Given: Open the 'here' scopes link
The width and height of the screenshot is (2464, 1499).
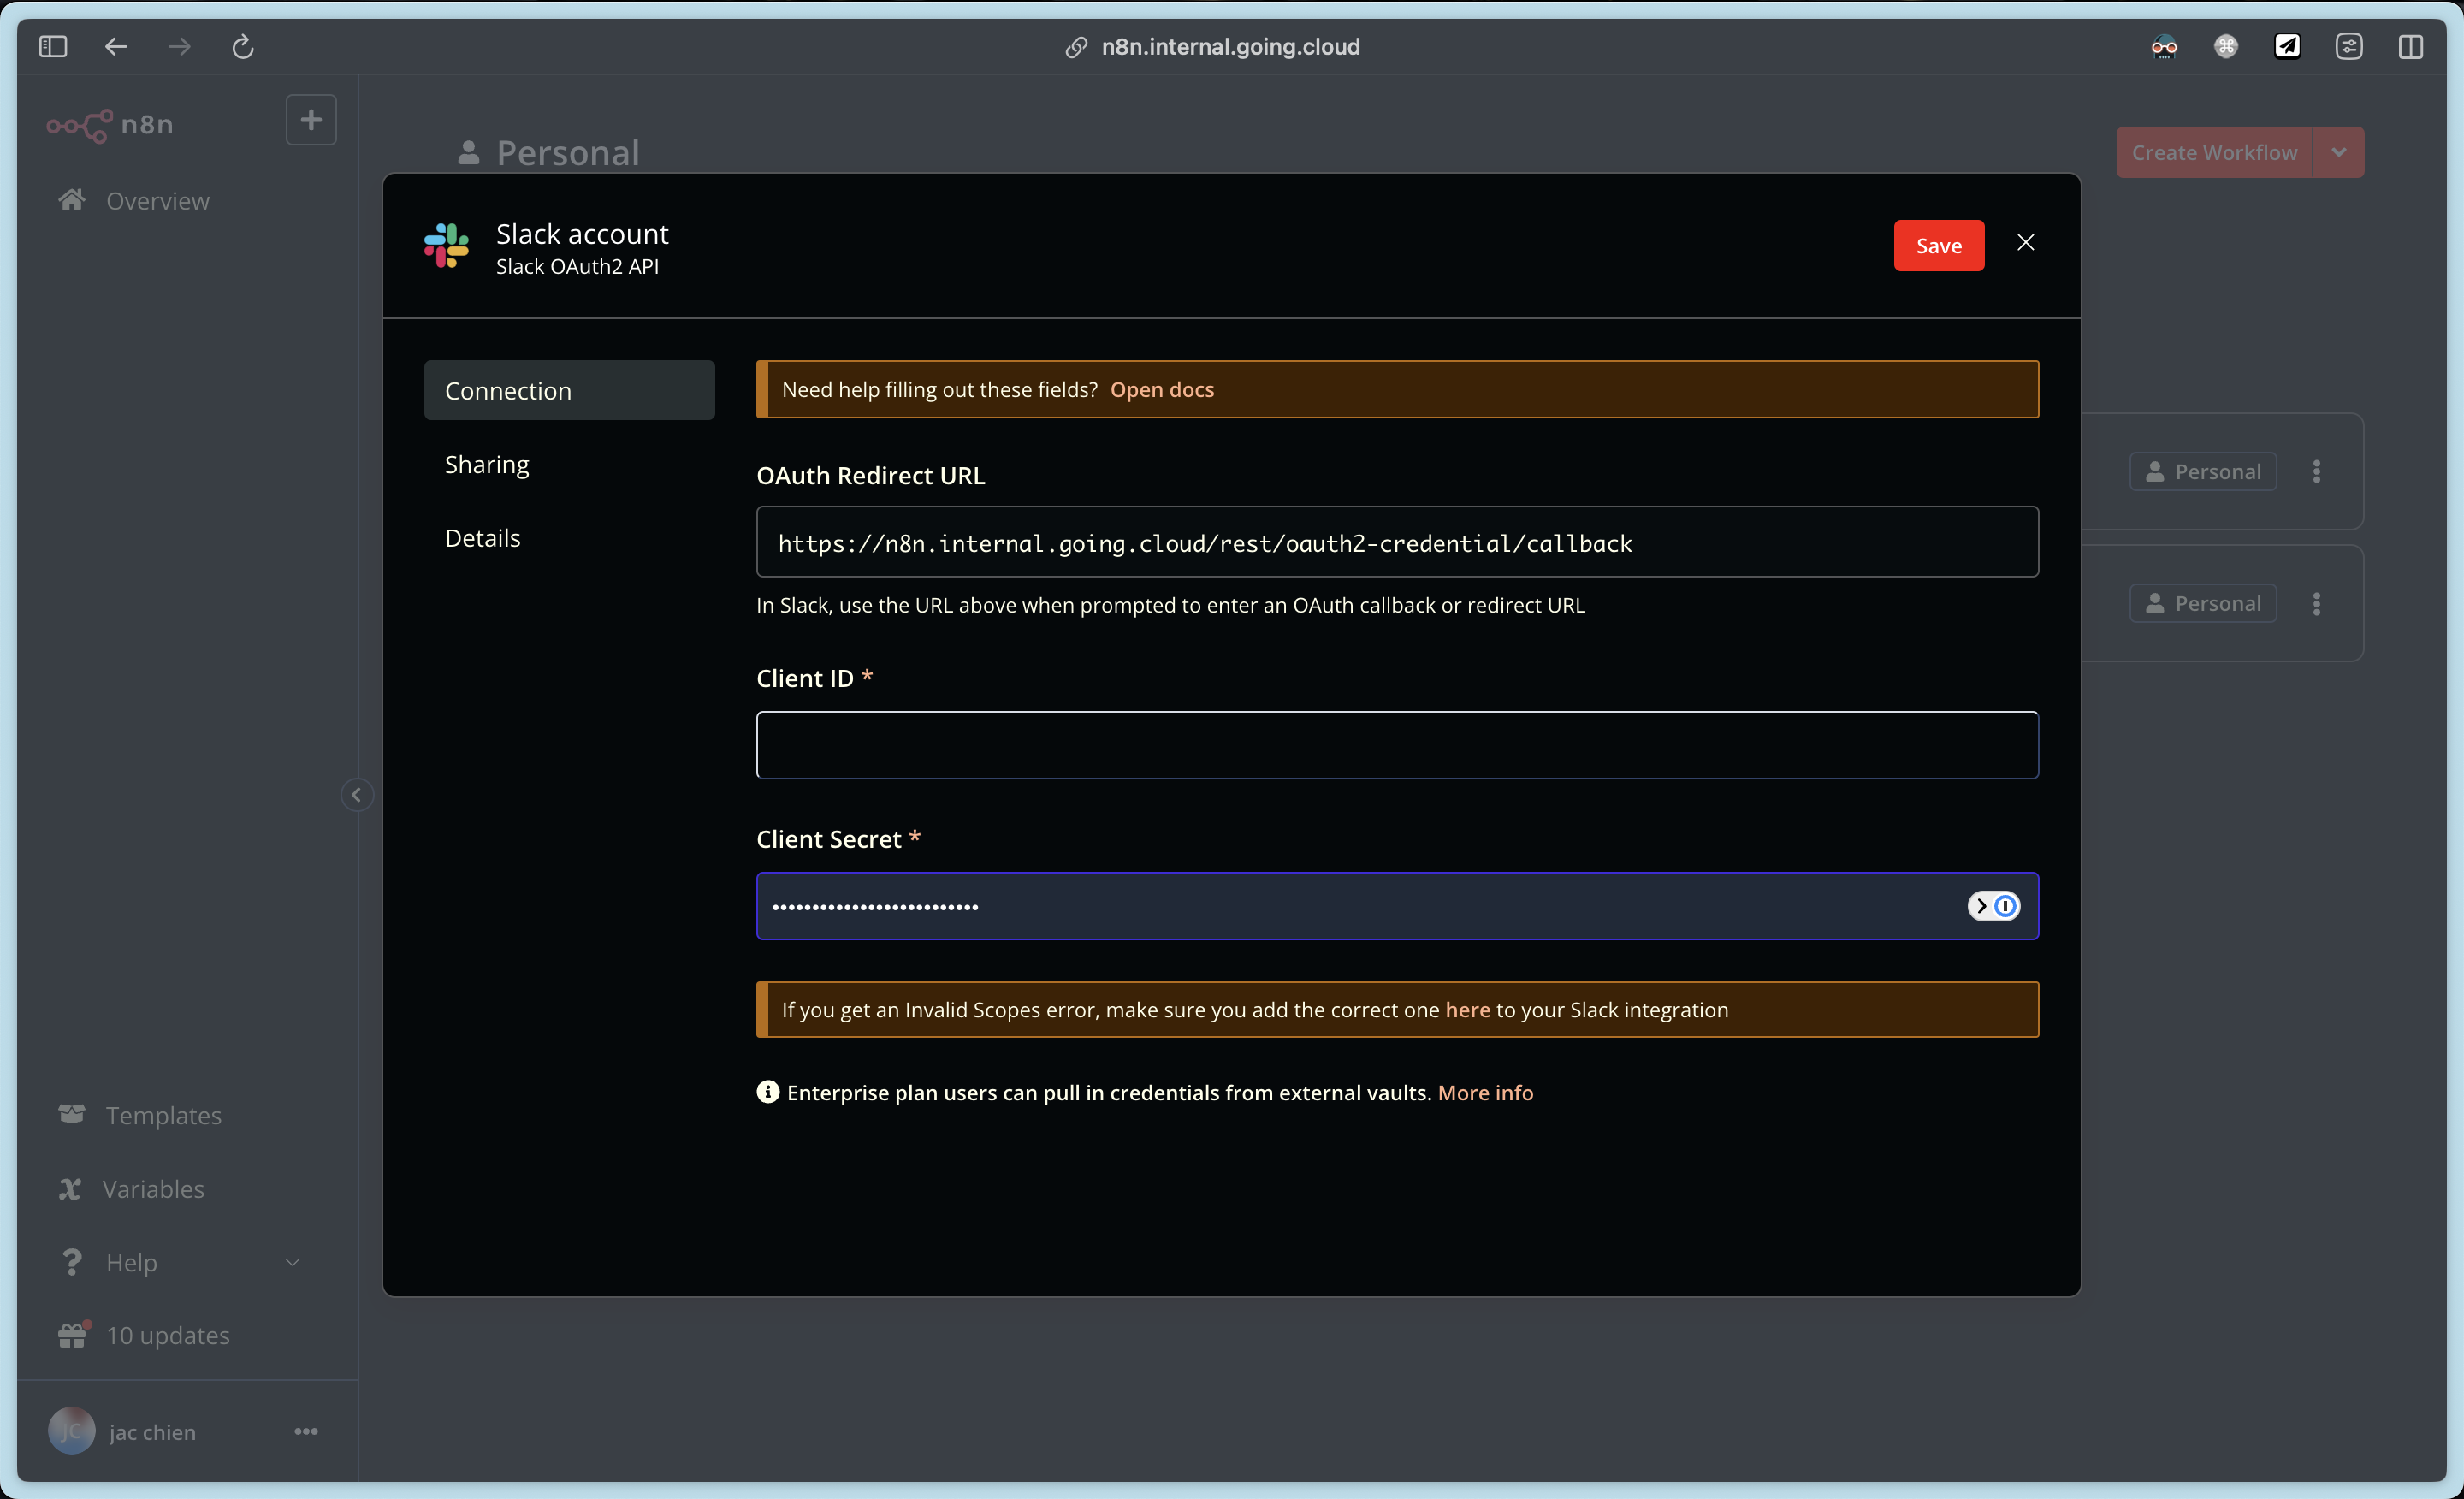Looking at the screenshot, I should click(1468, 1010).
